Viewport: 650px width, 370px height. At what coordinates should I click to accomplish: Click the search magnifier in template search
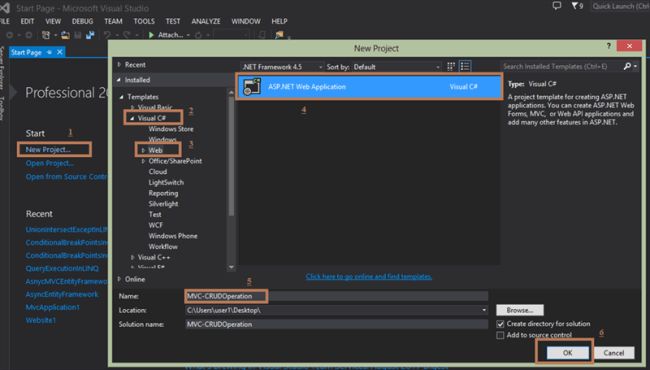click(x=627, y=66)
